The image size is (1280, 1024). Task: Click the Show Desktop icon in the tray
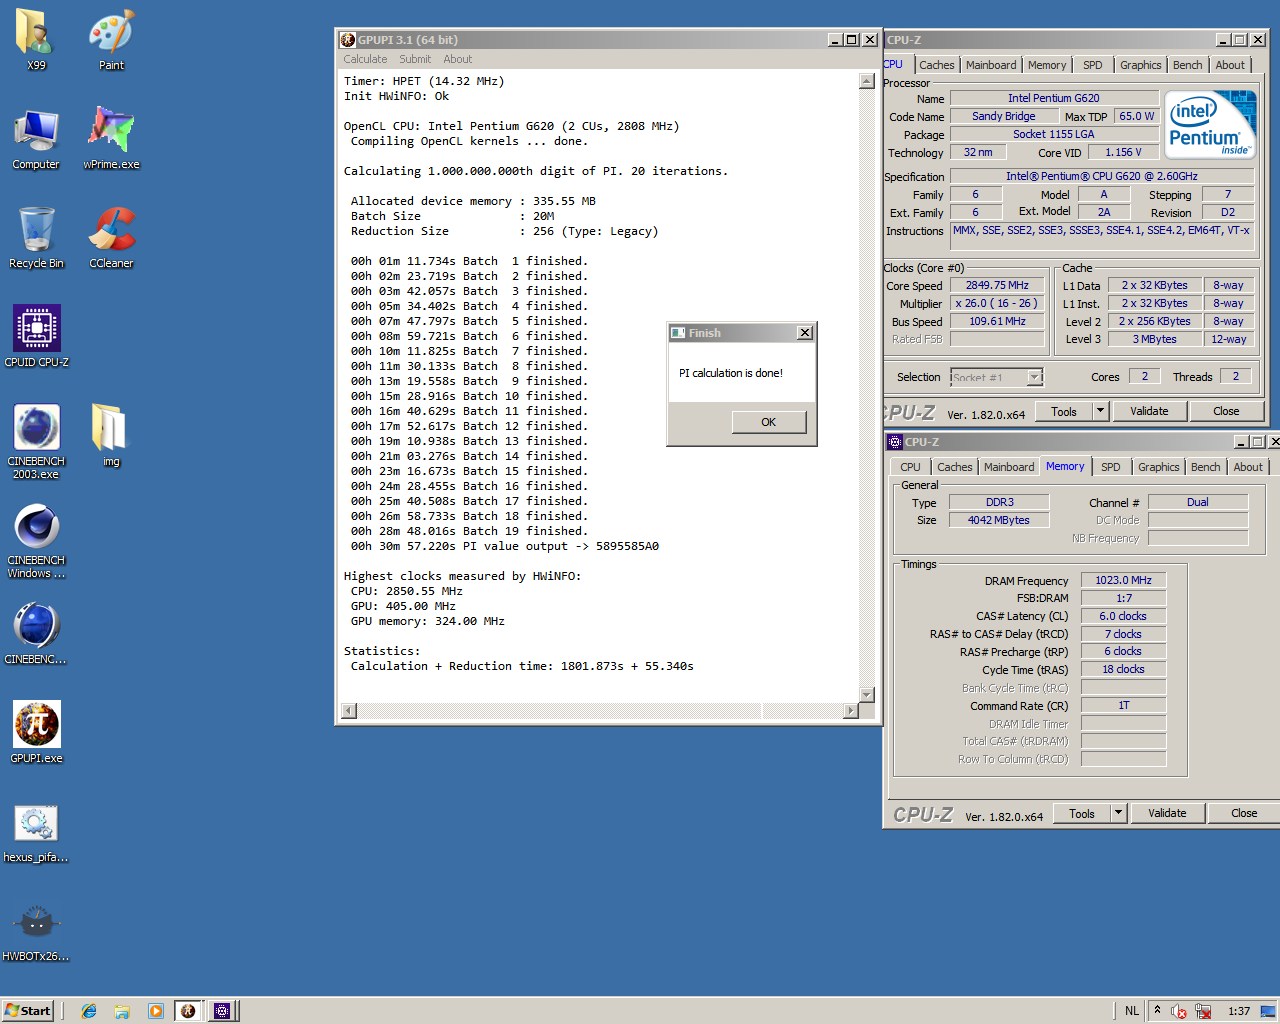tap(1268, 1011)
